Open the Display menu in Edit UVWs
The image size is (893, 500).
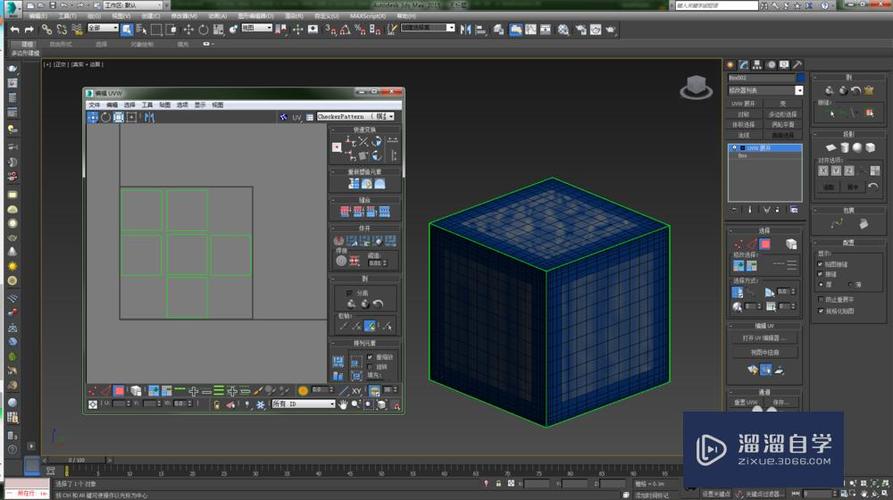pyautogui.click(x=200, y=105)
